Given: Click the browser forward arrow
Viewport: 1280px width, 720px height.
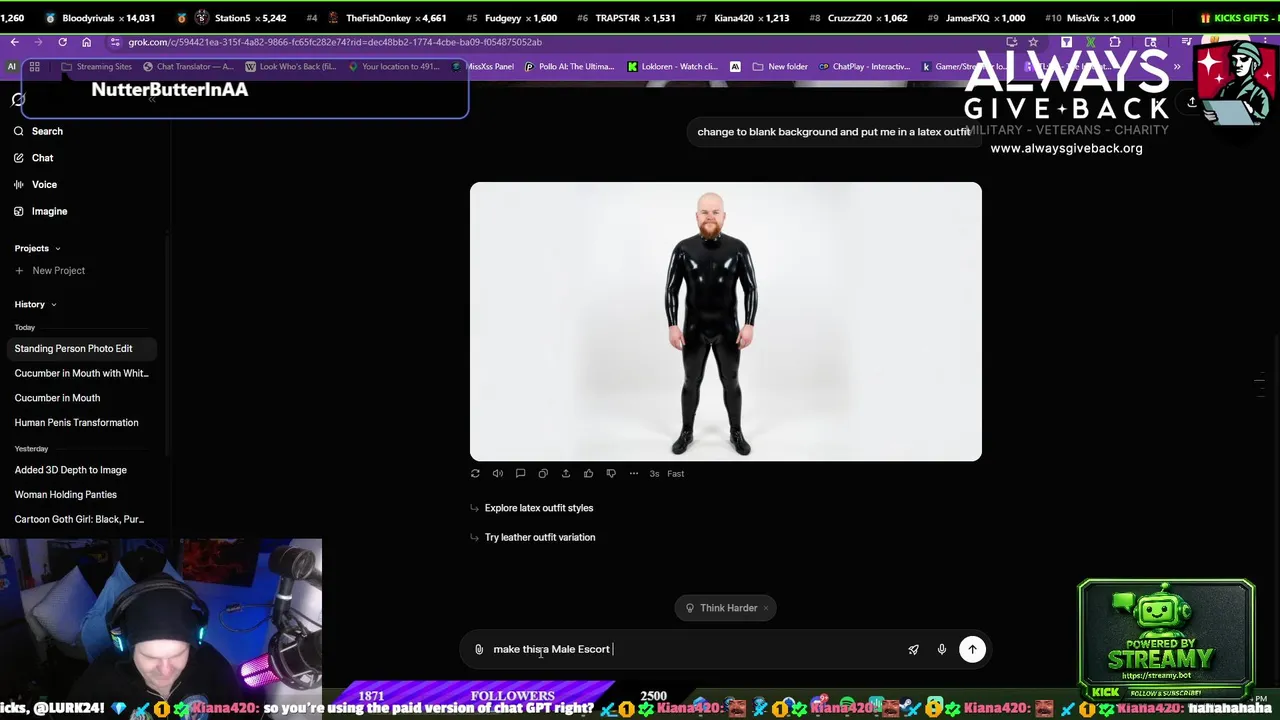Looking at the screenshot, I should coord(38,42).
